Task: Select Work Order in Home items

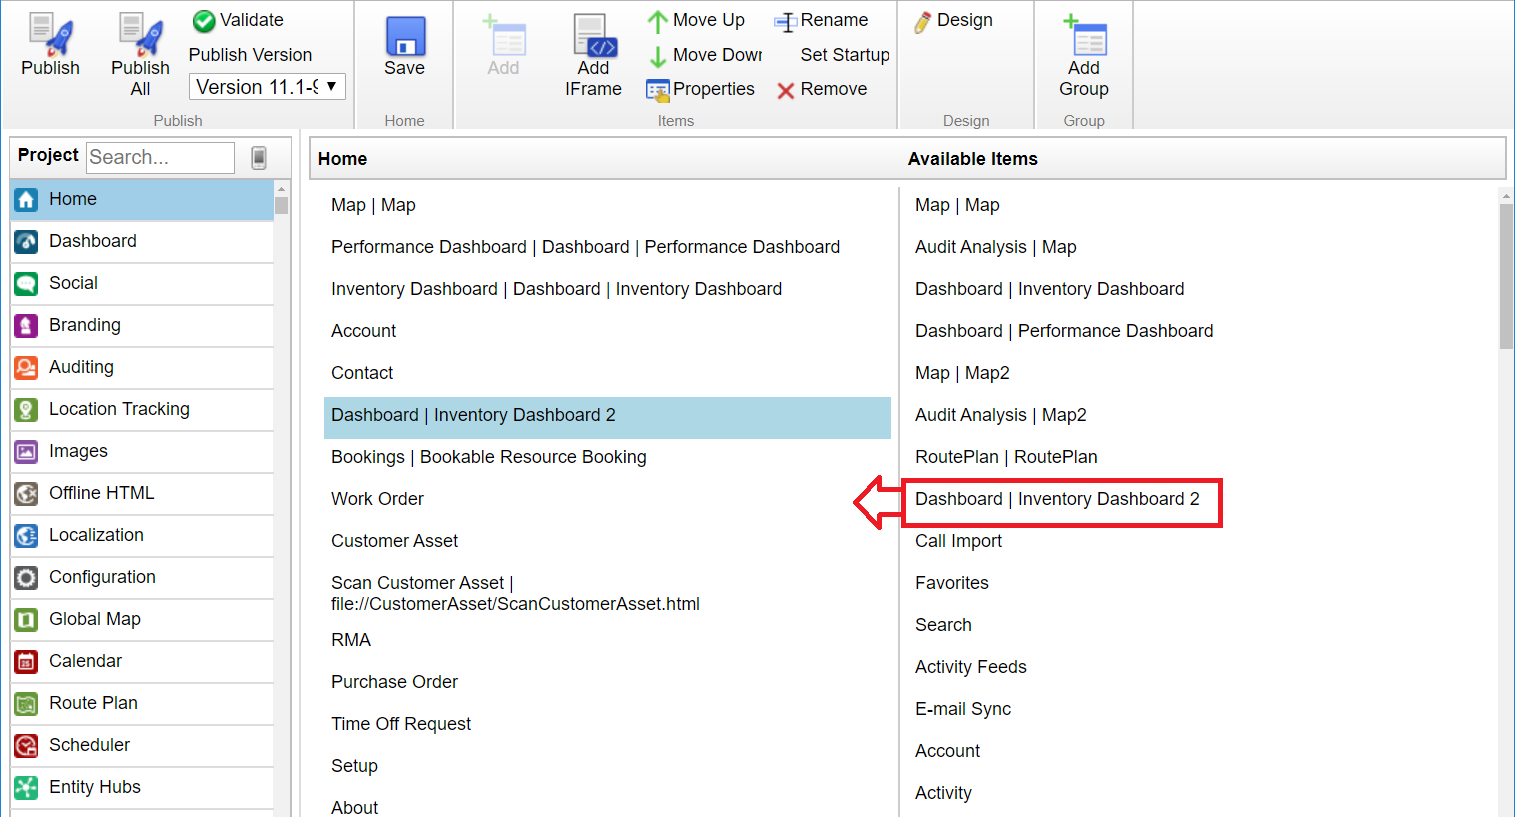Action: click(377, 499)
